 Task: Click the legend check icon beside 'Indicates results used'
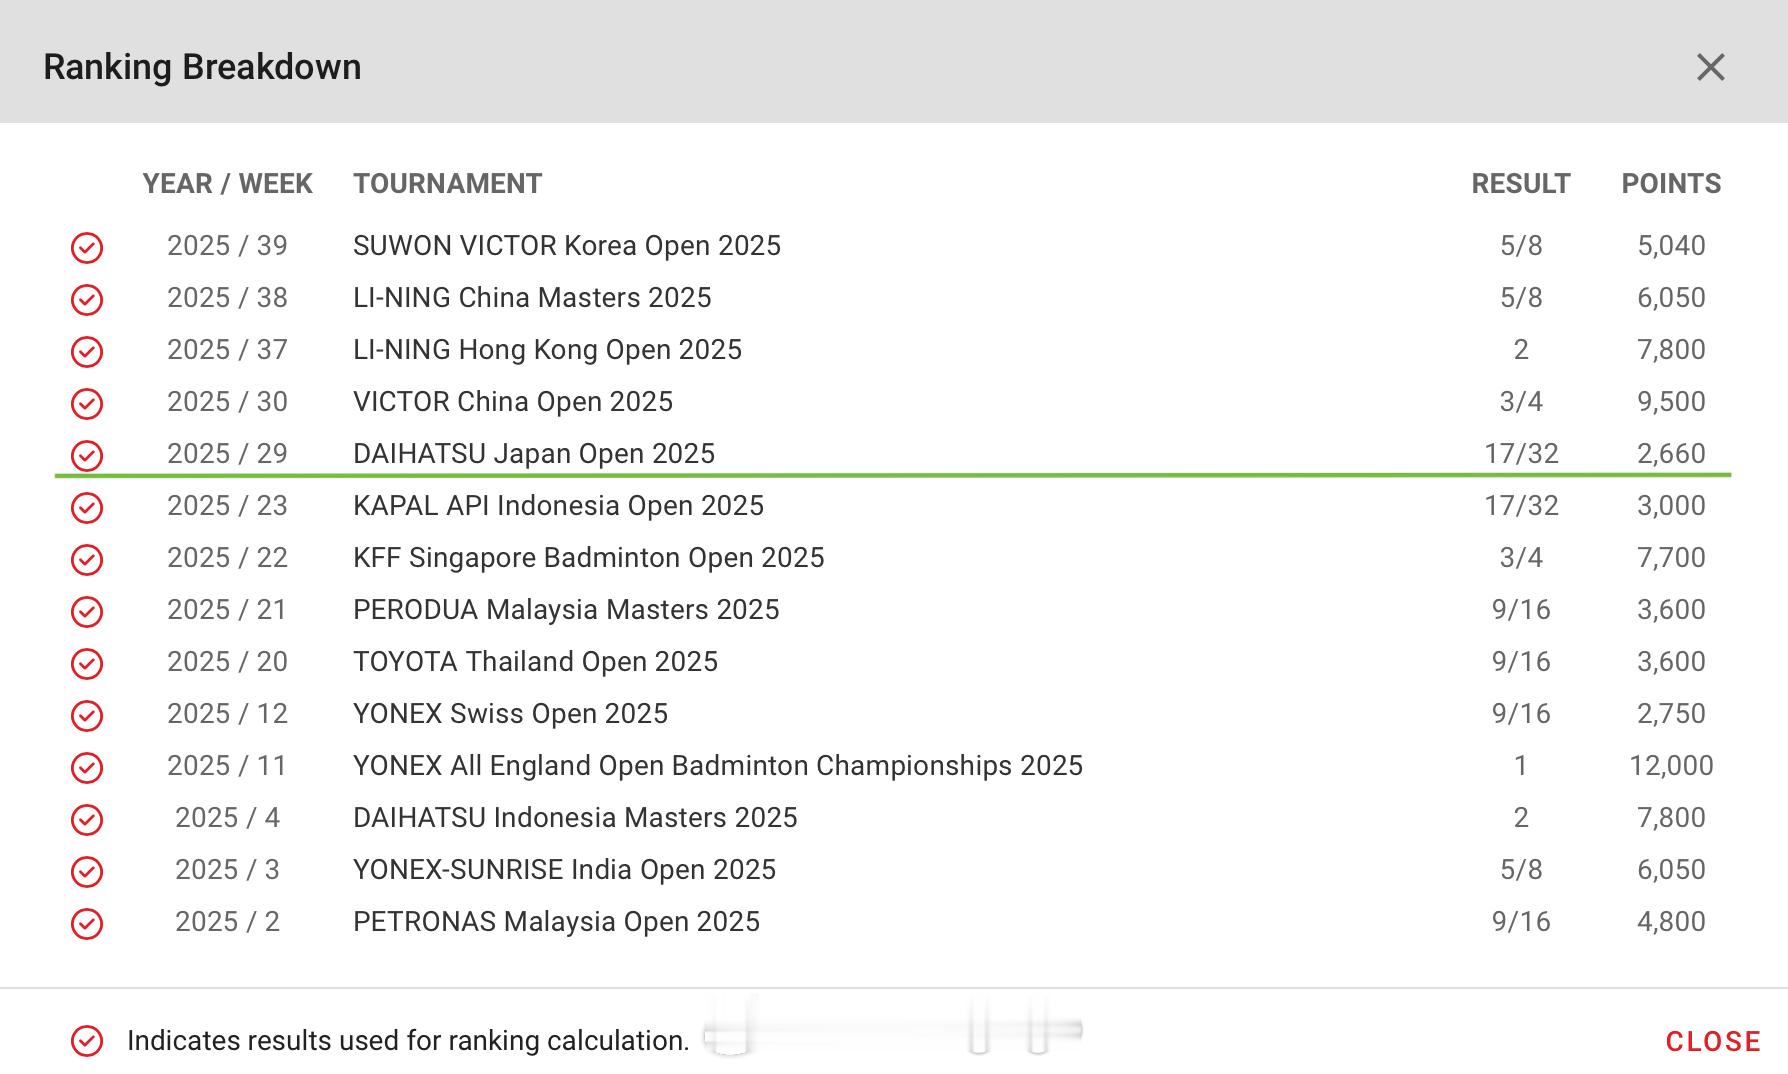point(87,1041)
